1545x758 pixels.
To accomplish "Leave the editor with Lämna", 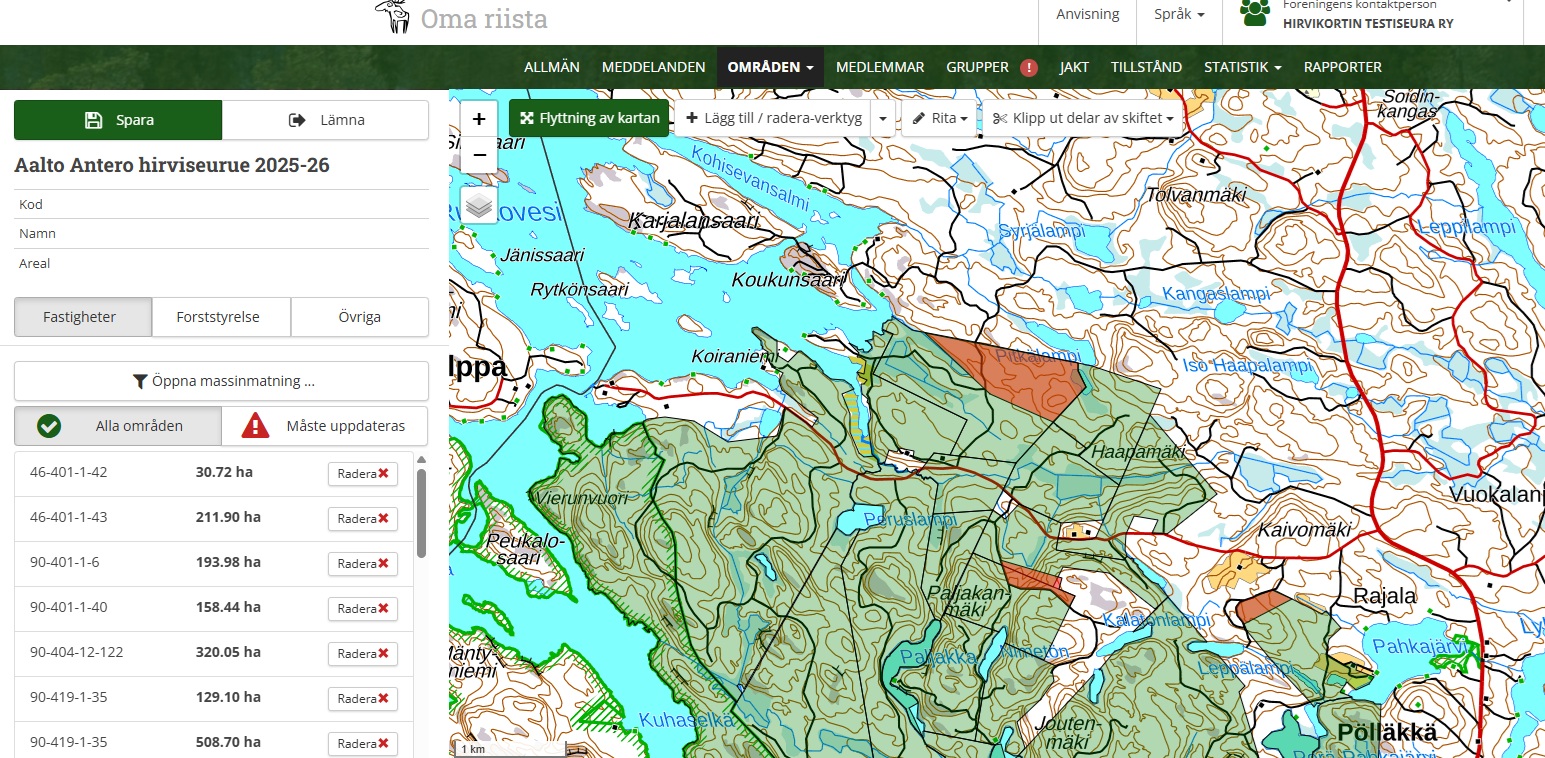I will [325, 120].
